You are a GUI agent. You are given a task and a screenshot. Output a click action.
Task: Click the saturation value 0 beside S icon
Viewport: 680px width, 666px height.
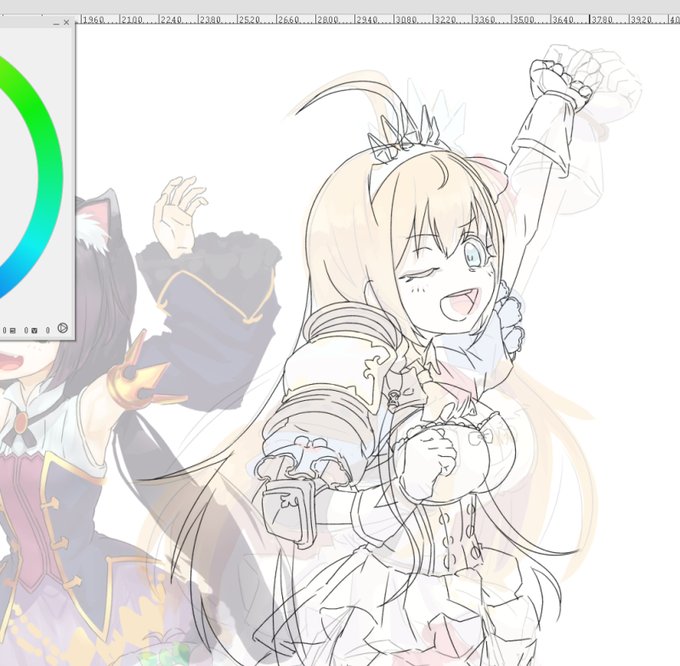coord(26,331)
